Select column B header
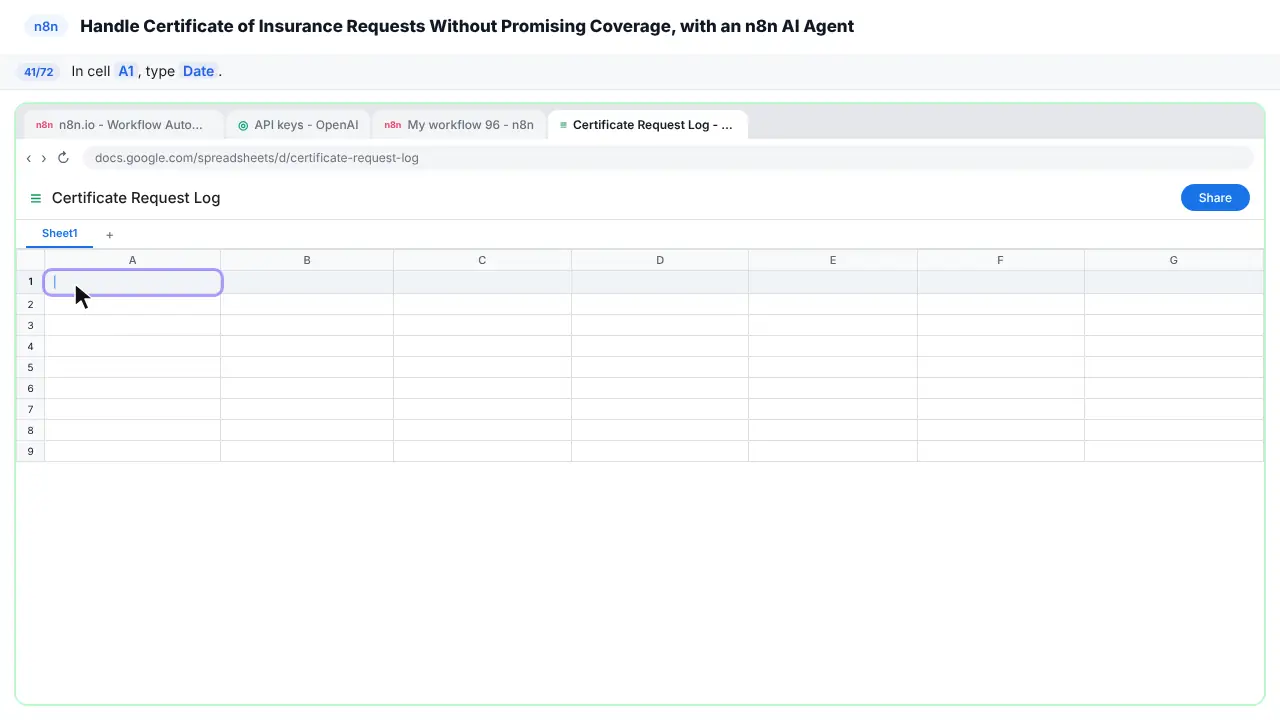Image resolution: width=1280 pixels, height=720 pixels. click(x=307, y=260)
